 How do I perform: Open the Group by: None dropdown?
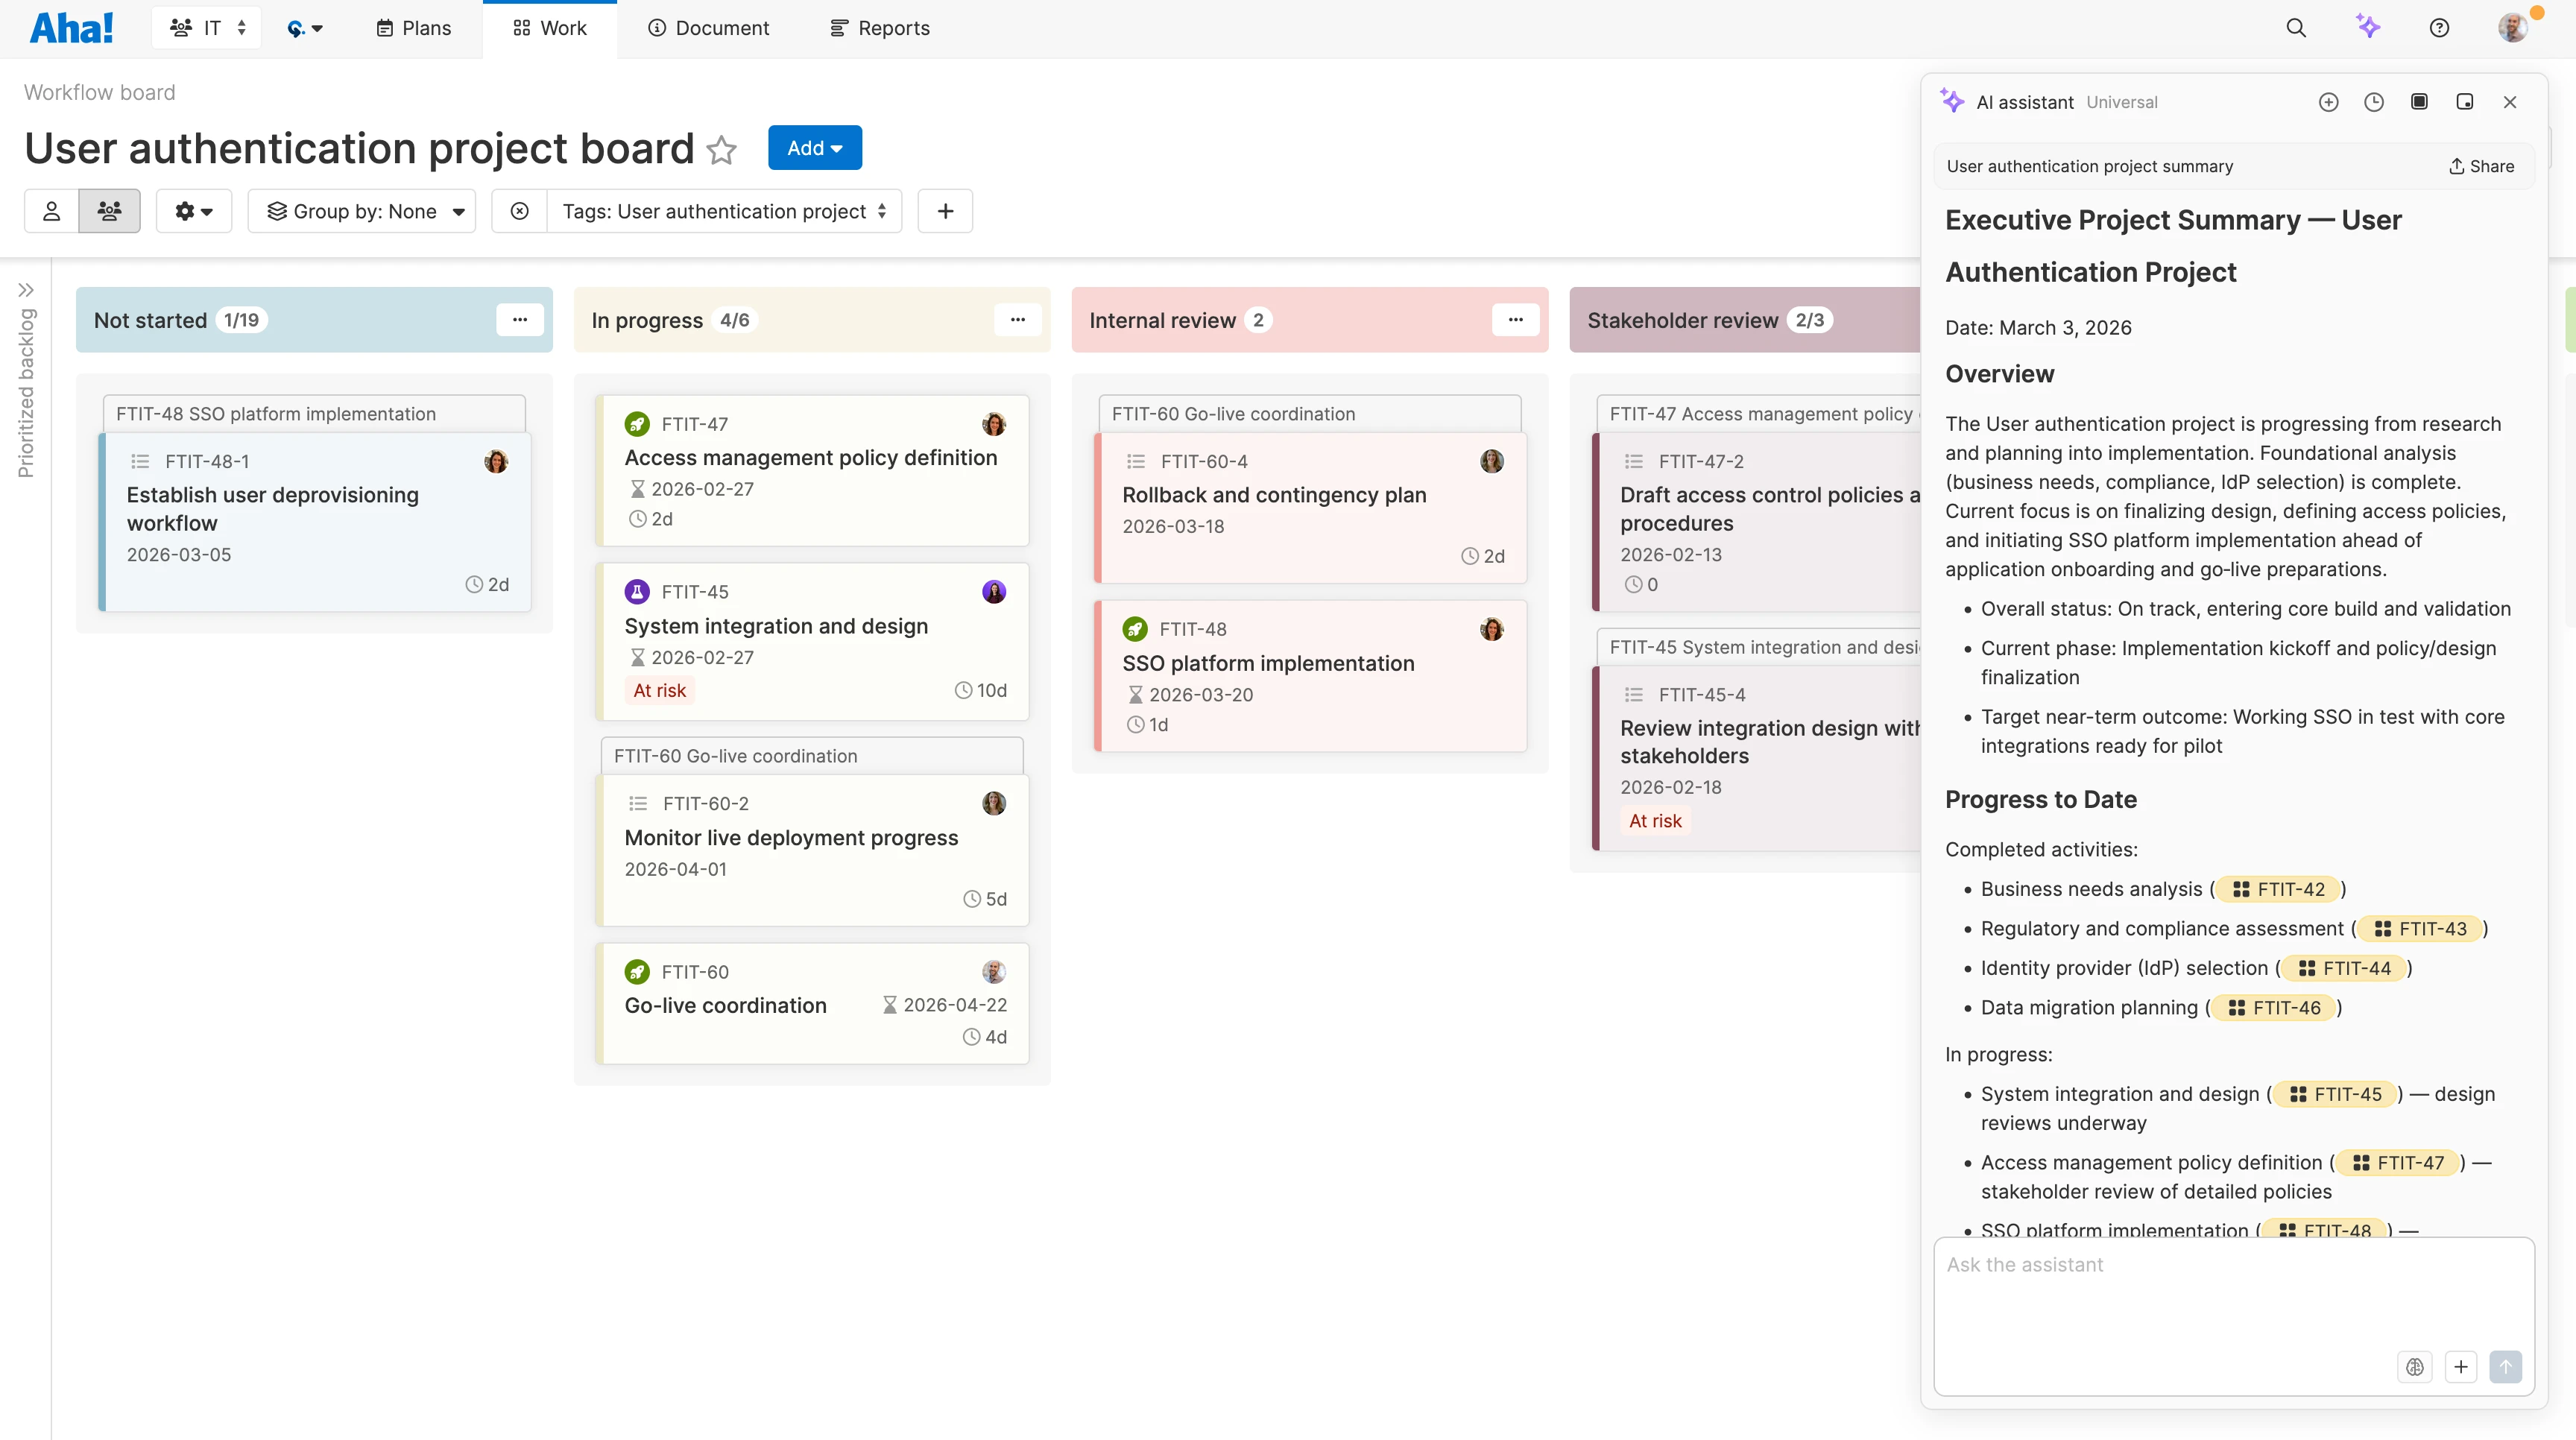tap(362, 211)
